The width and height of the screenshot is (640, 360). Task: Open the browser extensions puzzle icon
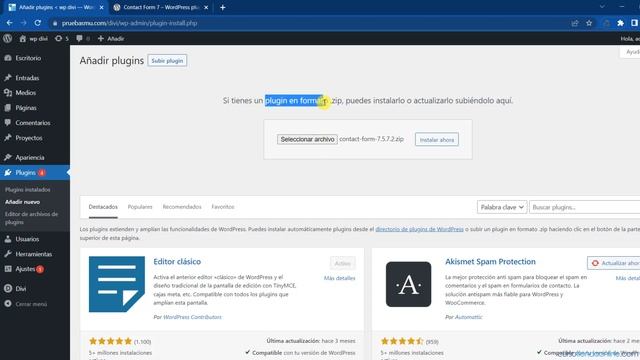point(620,23)
